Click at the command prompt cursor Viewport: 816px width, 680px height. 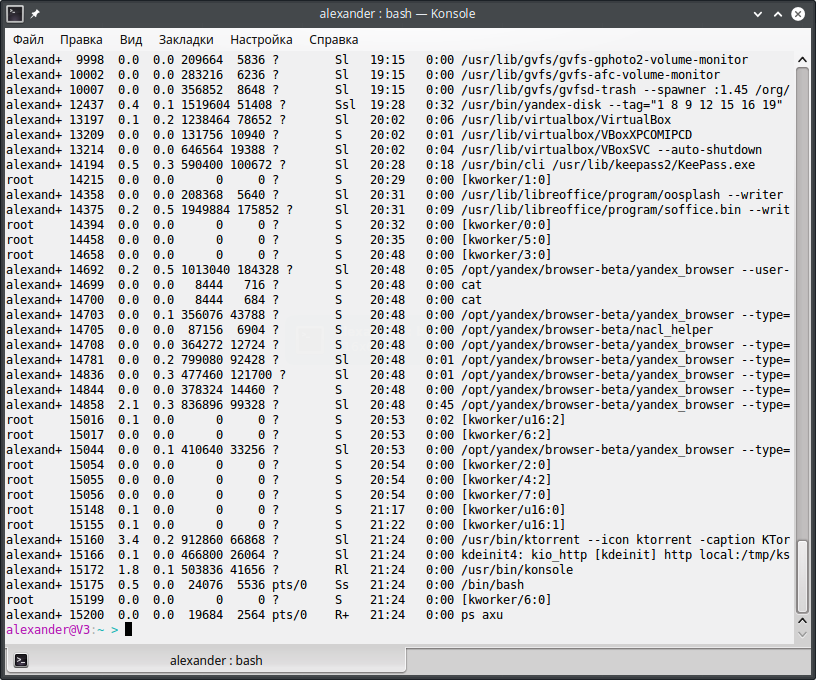(x=129, y=630)
